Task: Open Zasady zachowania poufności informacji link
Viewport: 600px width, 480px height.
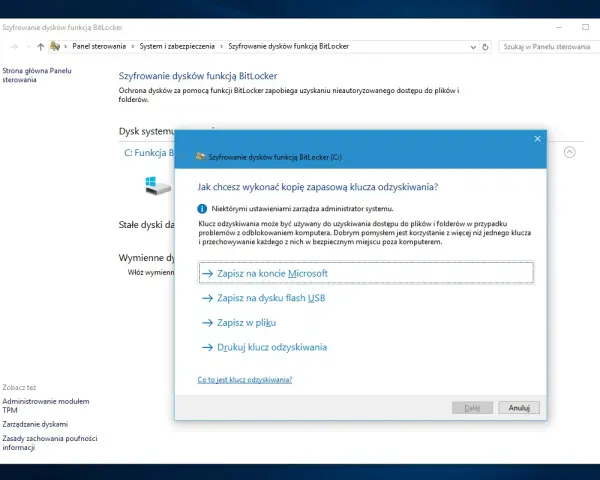Action: (50, 443)
